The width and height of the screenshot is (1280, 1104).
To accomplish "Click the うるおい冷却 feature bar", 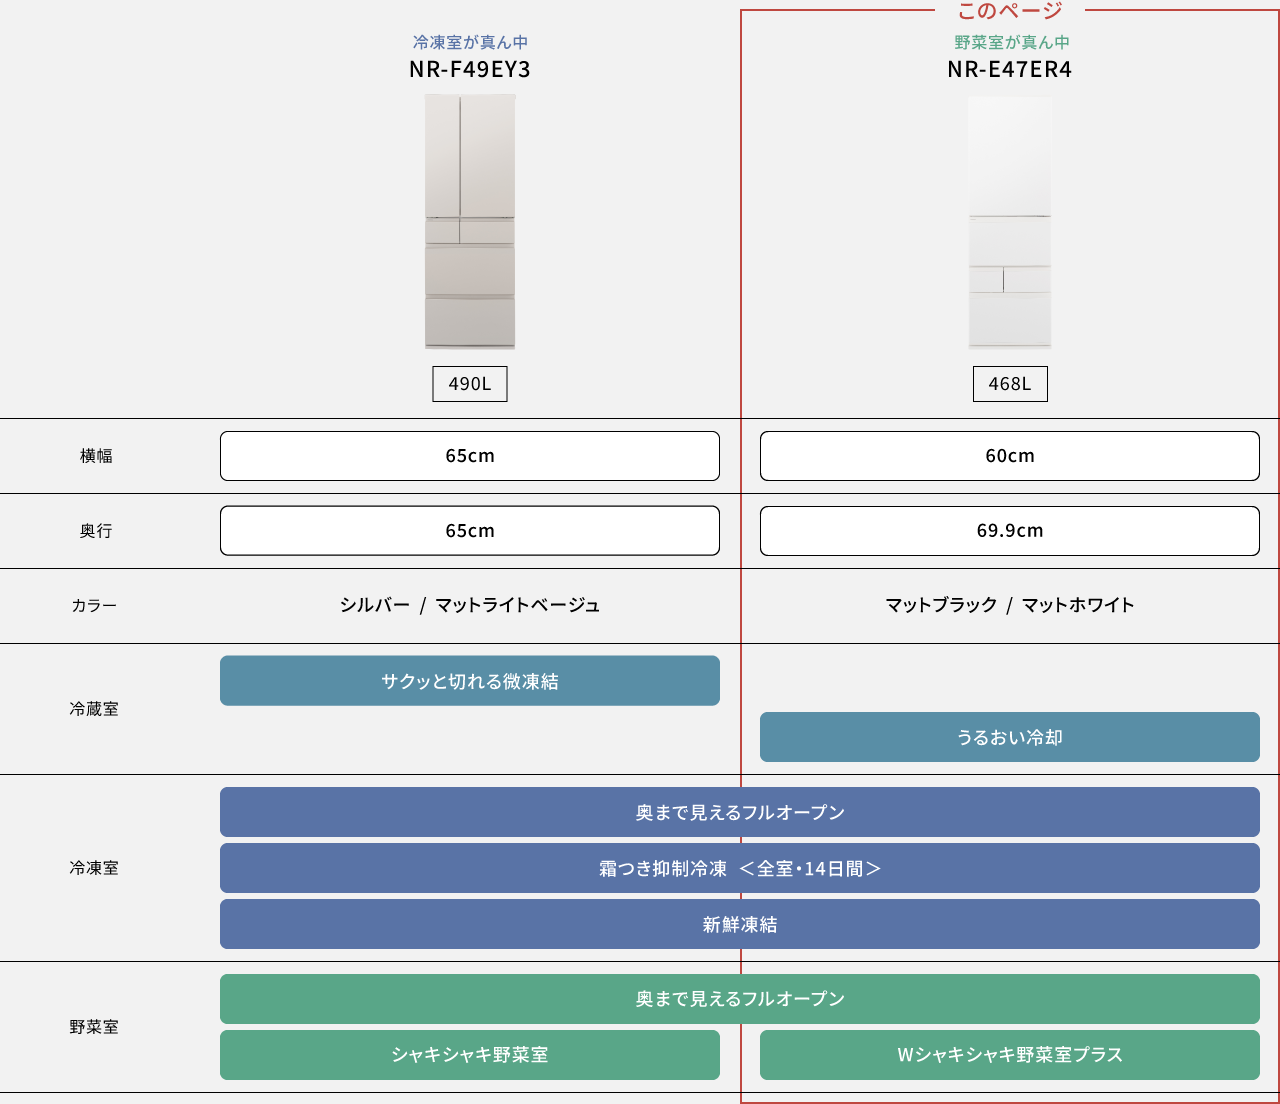I will tap(1010, 737).
